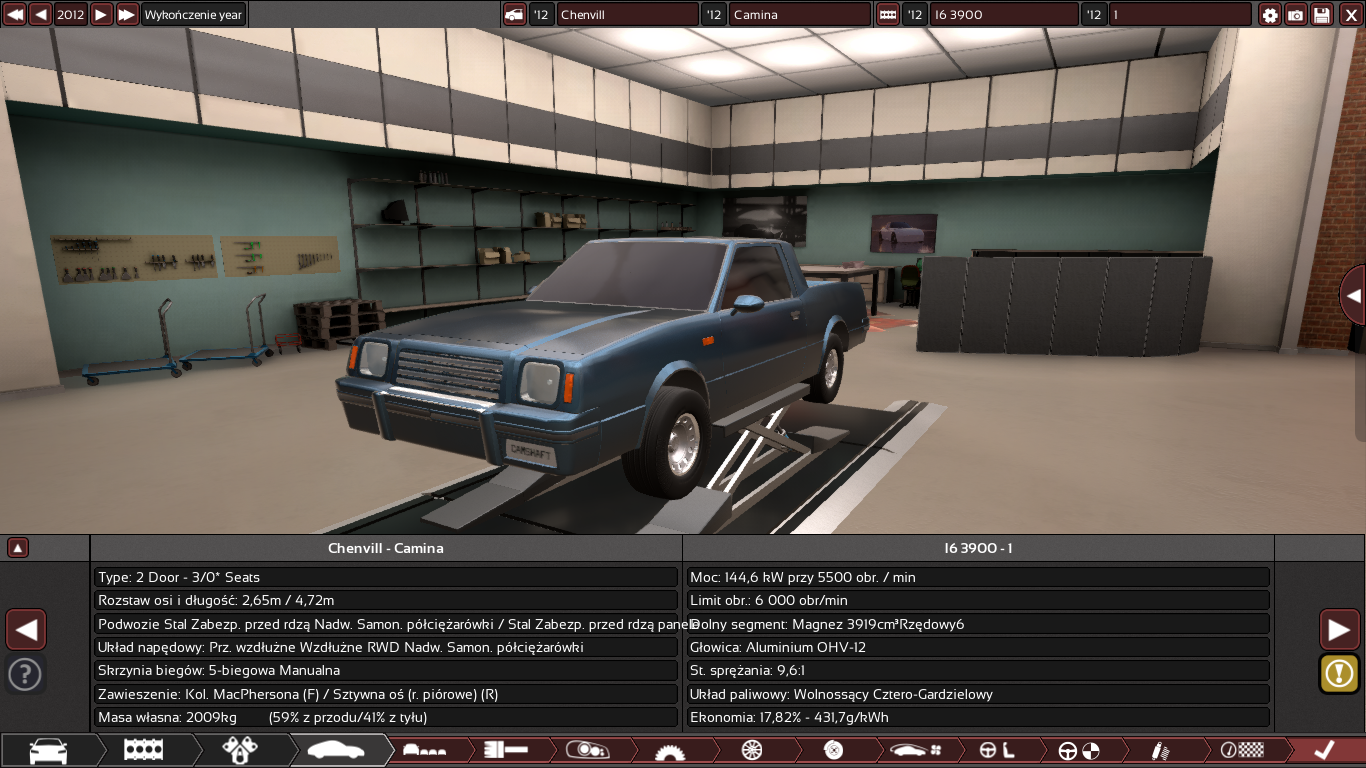This screenshot has height=768, width=1366.
Task: Open the brake disc tab
Action: [833, 750]
